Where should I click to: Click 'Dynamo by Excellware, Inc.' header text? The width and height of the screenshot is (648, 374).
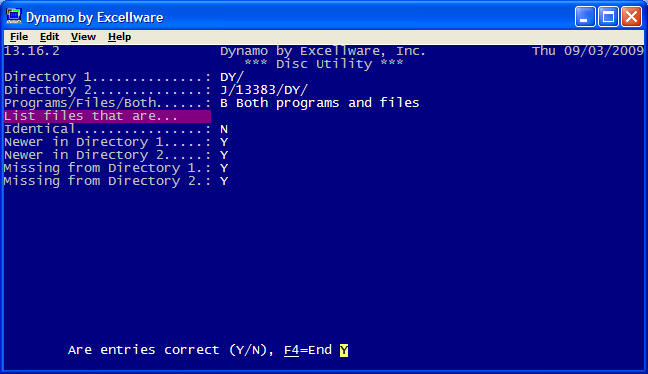323,51
